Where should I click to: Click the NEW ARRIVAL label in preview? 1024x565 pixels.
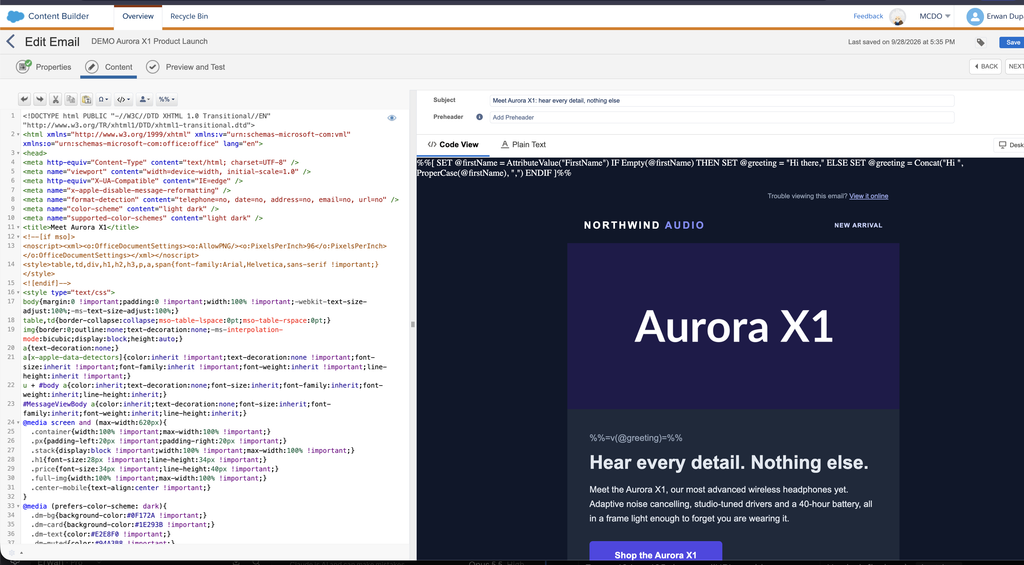coord(858,225)
